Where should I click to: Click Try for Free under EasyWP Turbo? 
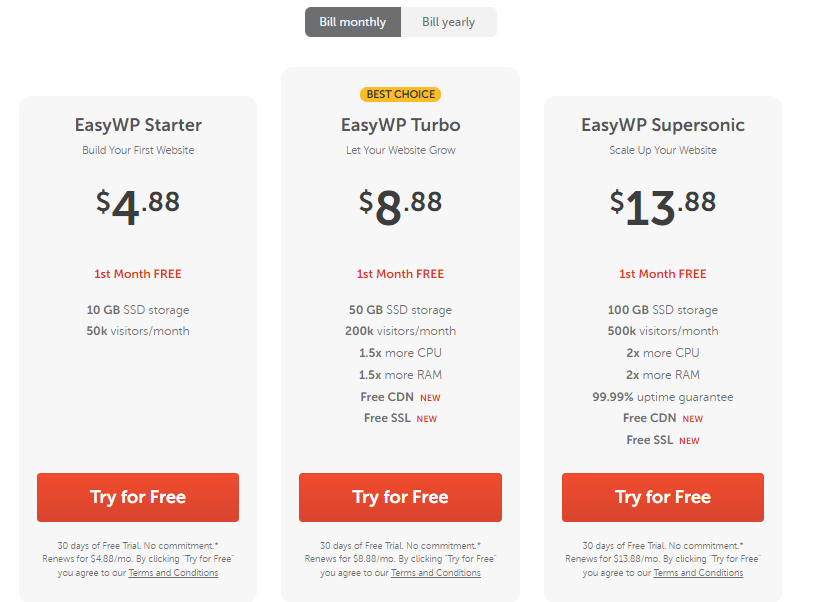pos(400,497)
